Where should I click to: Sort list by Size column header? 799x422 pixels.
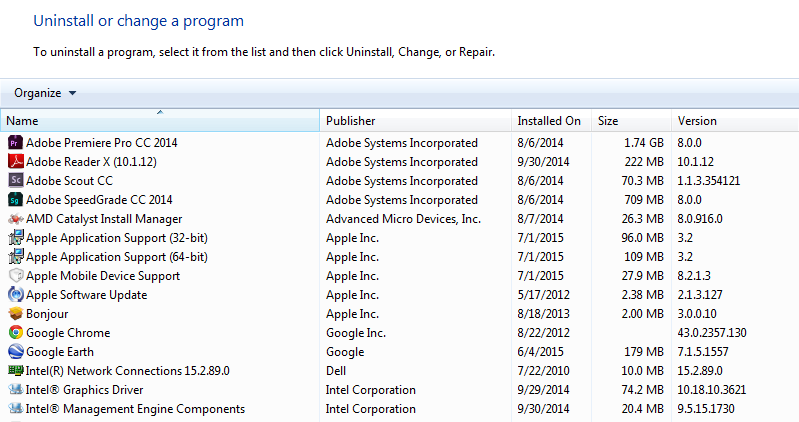coord(631,121)
